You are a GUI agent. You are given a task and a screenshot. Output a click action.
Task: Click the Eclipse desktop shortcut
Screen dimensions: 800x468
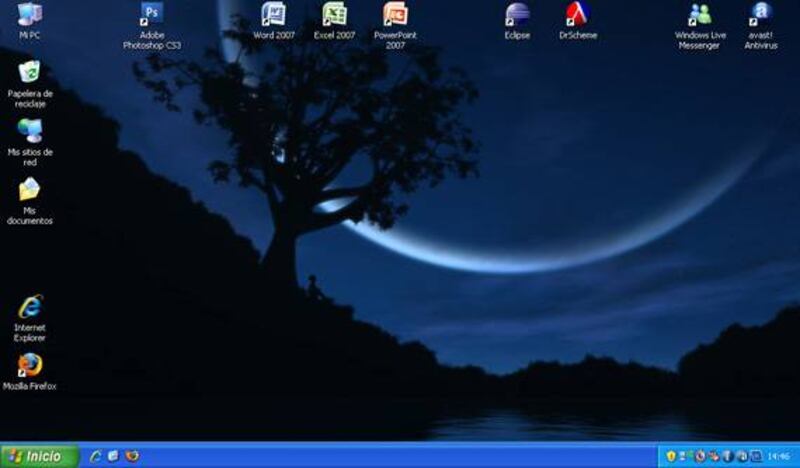(x=517, y=15)
